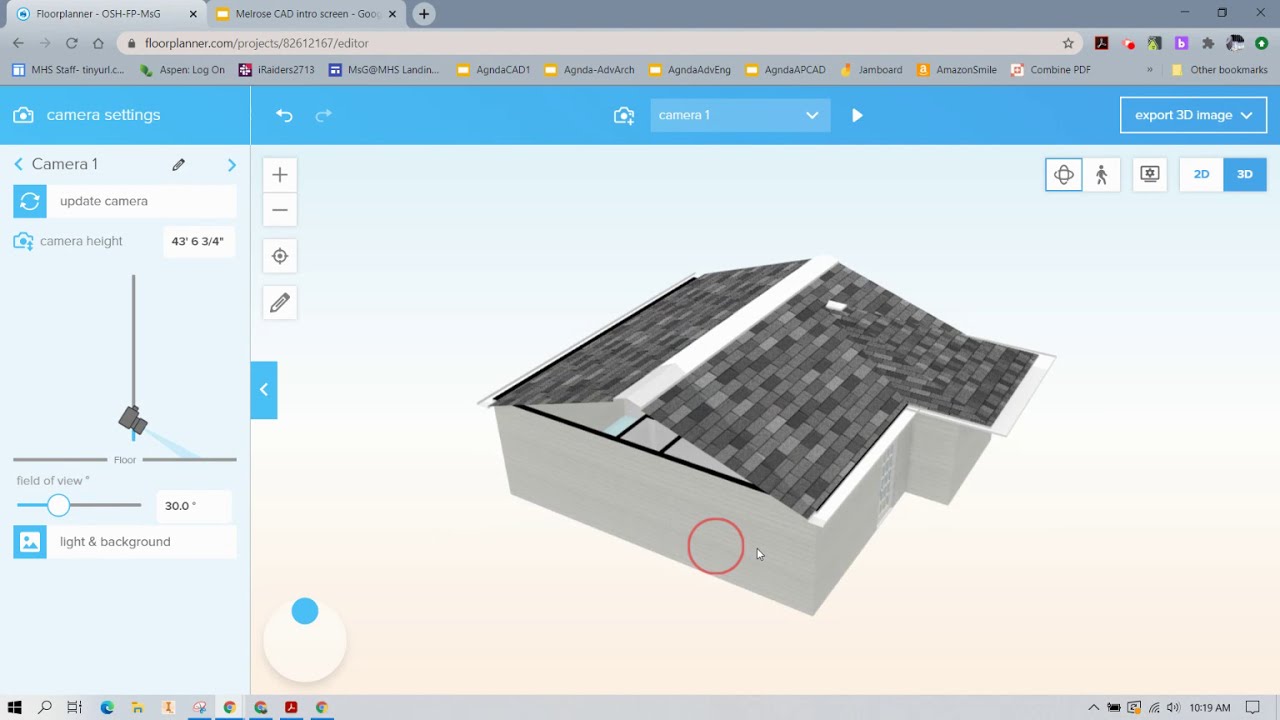Click the redo arrow in toolbar
The width and height of the screenshot is (1280, 720).
[x=323, y=115]
